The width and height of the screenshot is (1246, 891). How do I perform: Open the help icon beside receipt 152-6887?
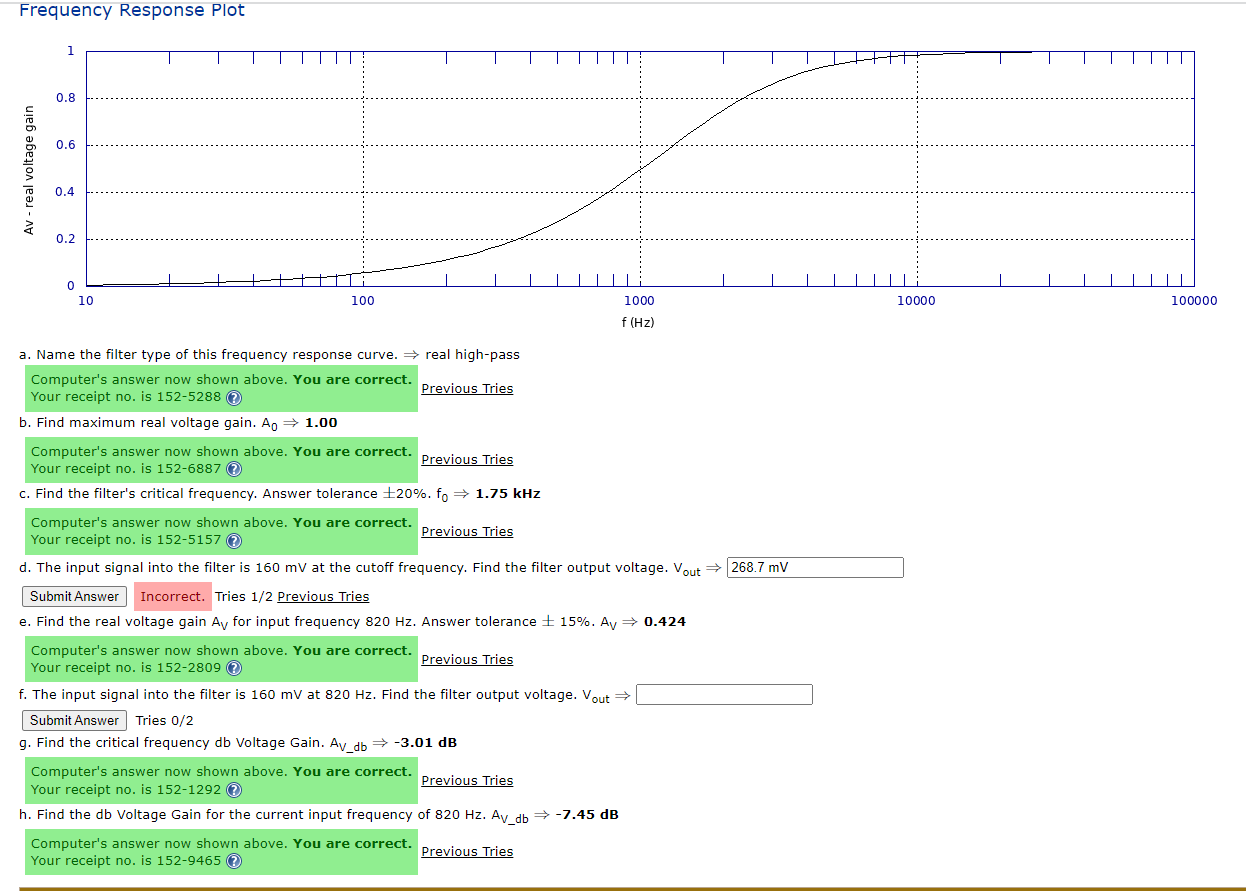[233, 468]
